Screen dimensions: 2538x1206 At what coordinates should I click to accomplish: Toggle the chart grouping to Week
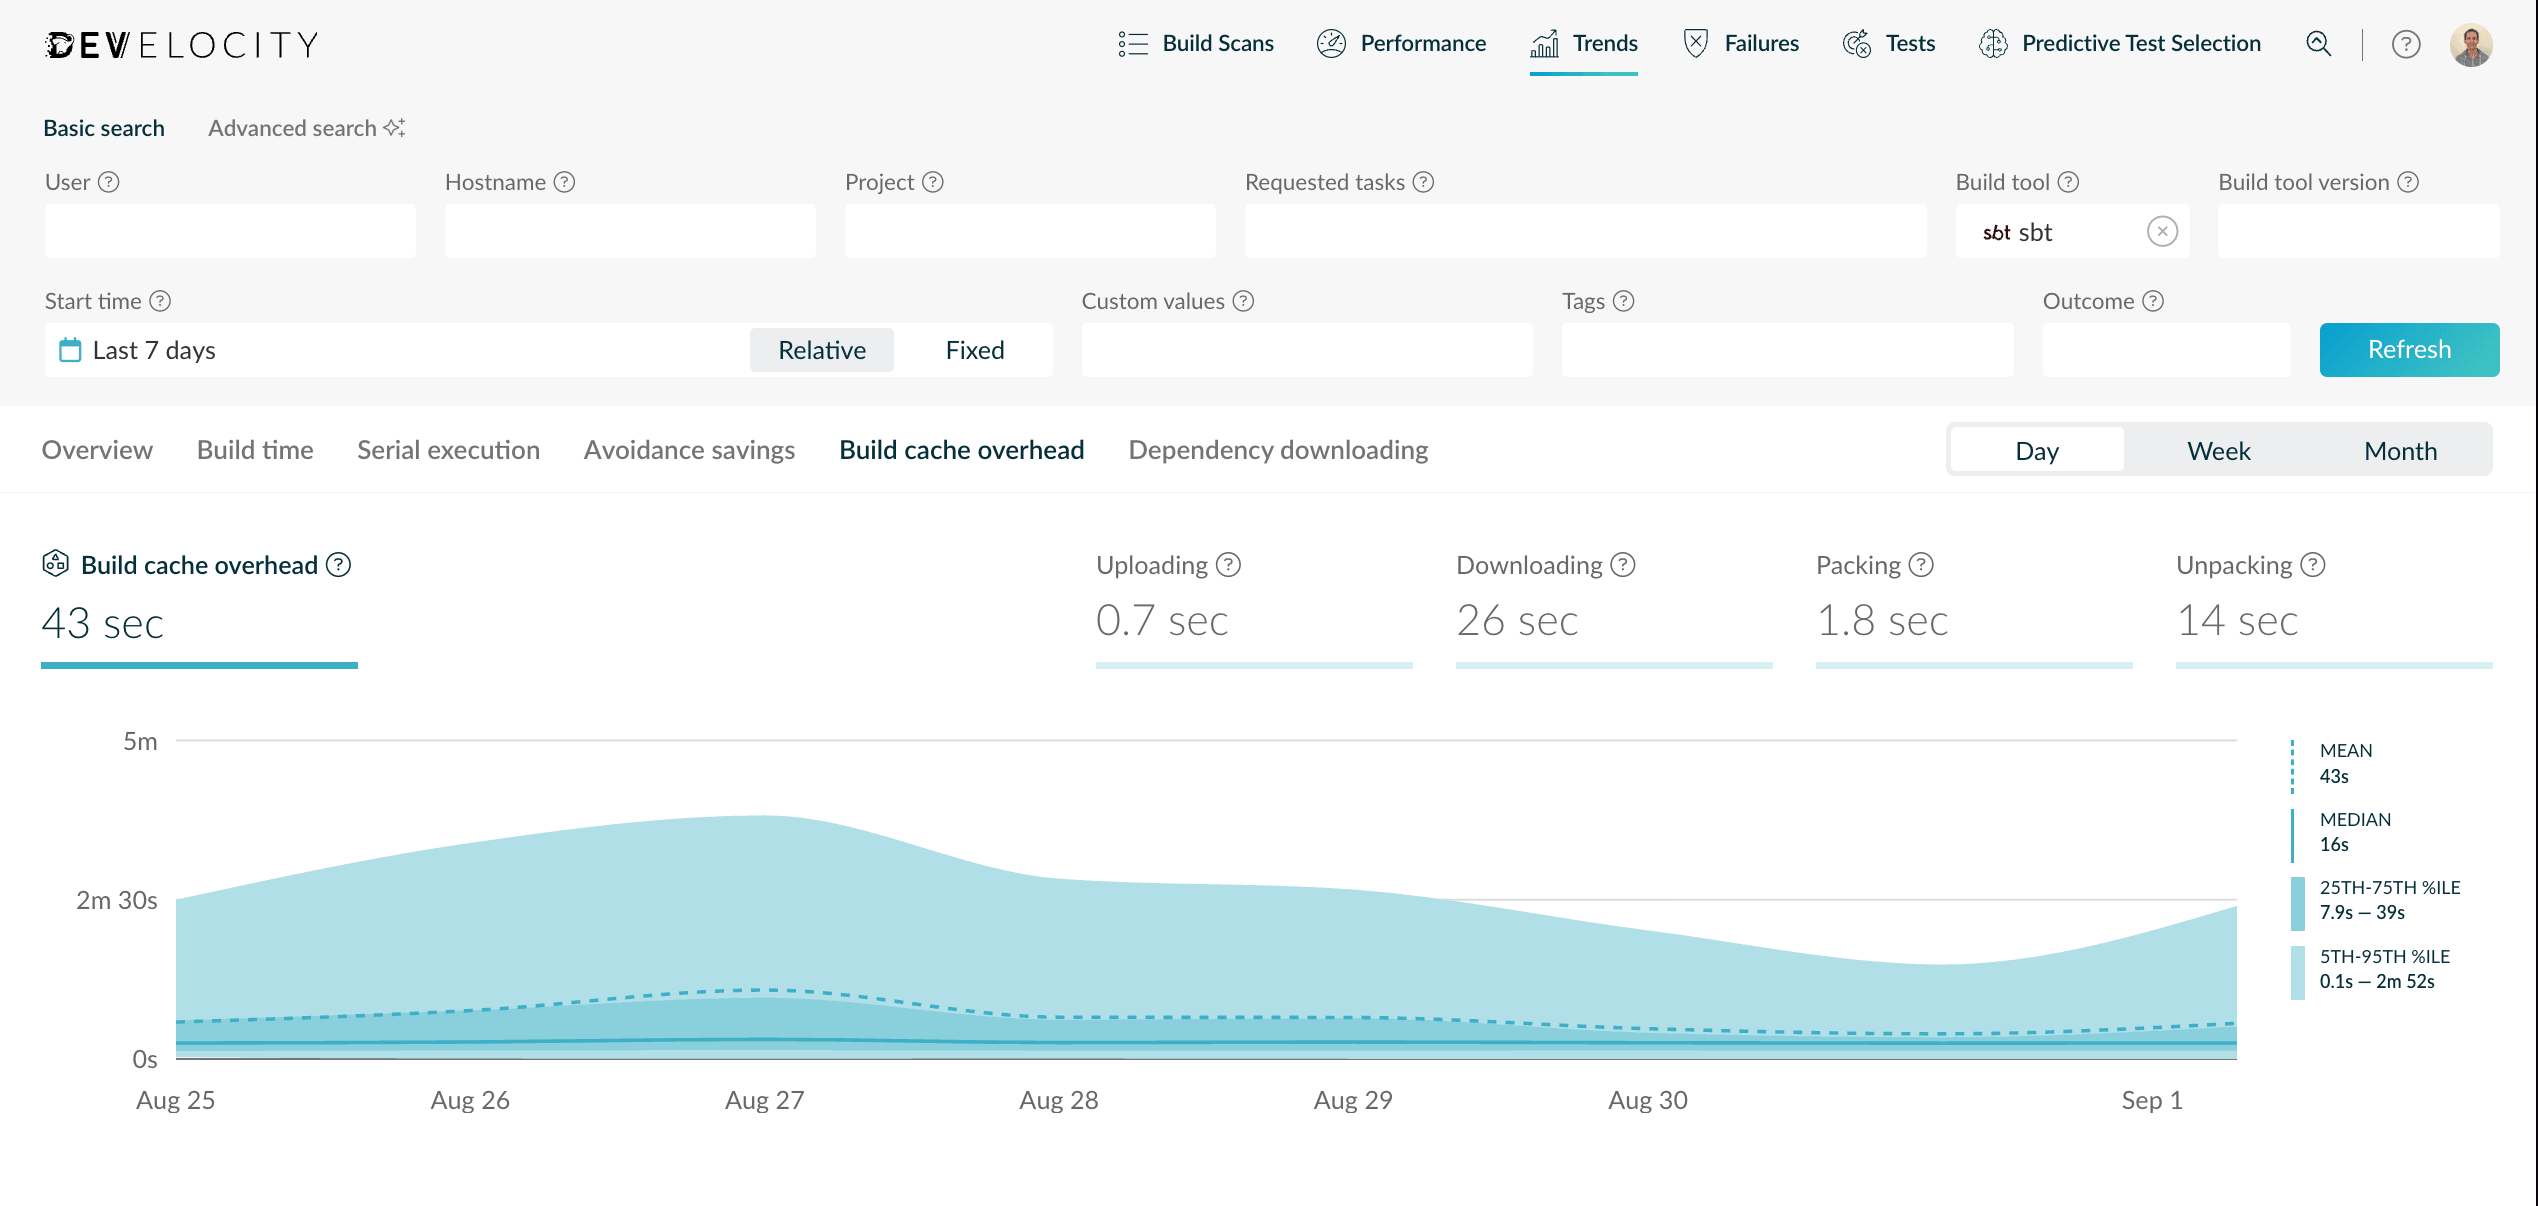coord(2218,450)
